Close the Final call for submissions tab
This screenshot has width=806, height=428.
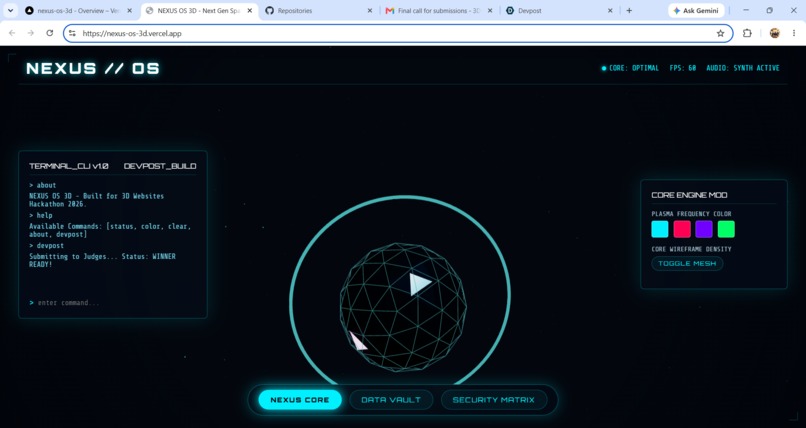point(490,10)
